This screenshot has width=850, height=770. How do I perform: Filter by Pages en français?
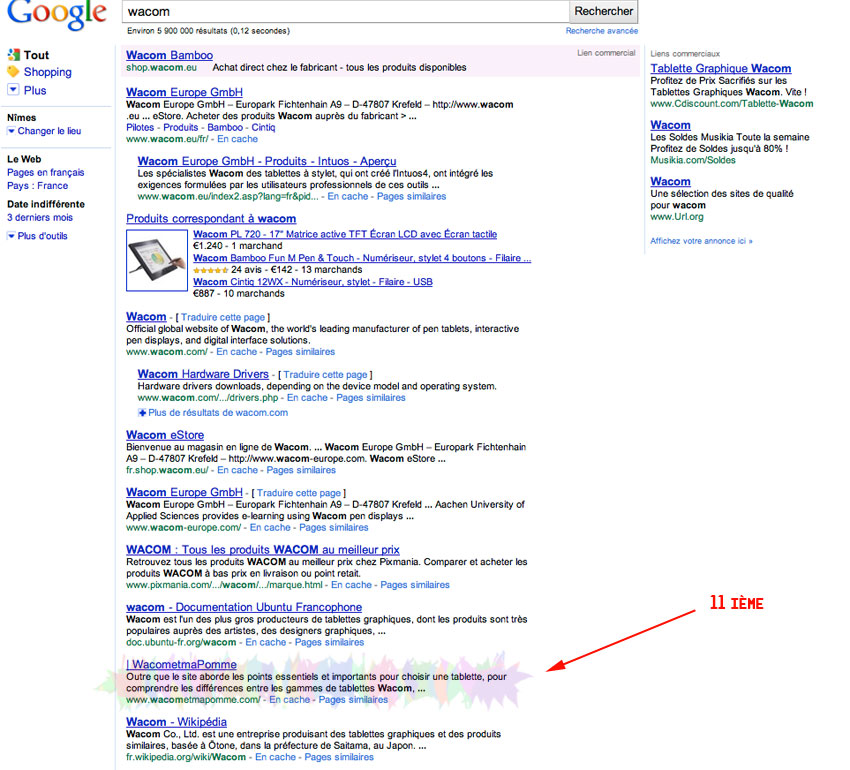click(46, 172)
